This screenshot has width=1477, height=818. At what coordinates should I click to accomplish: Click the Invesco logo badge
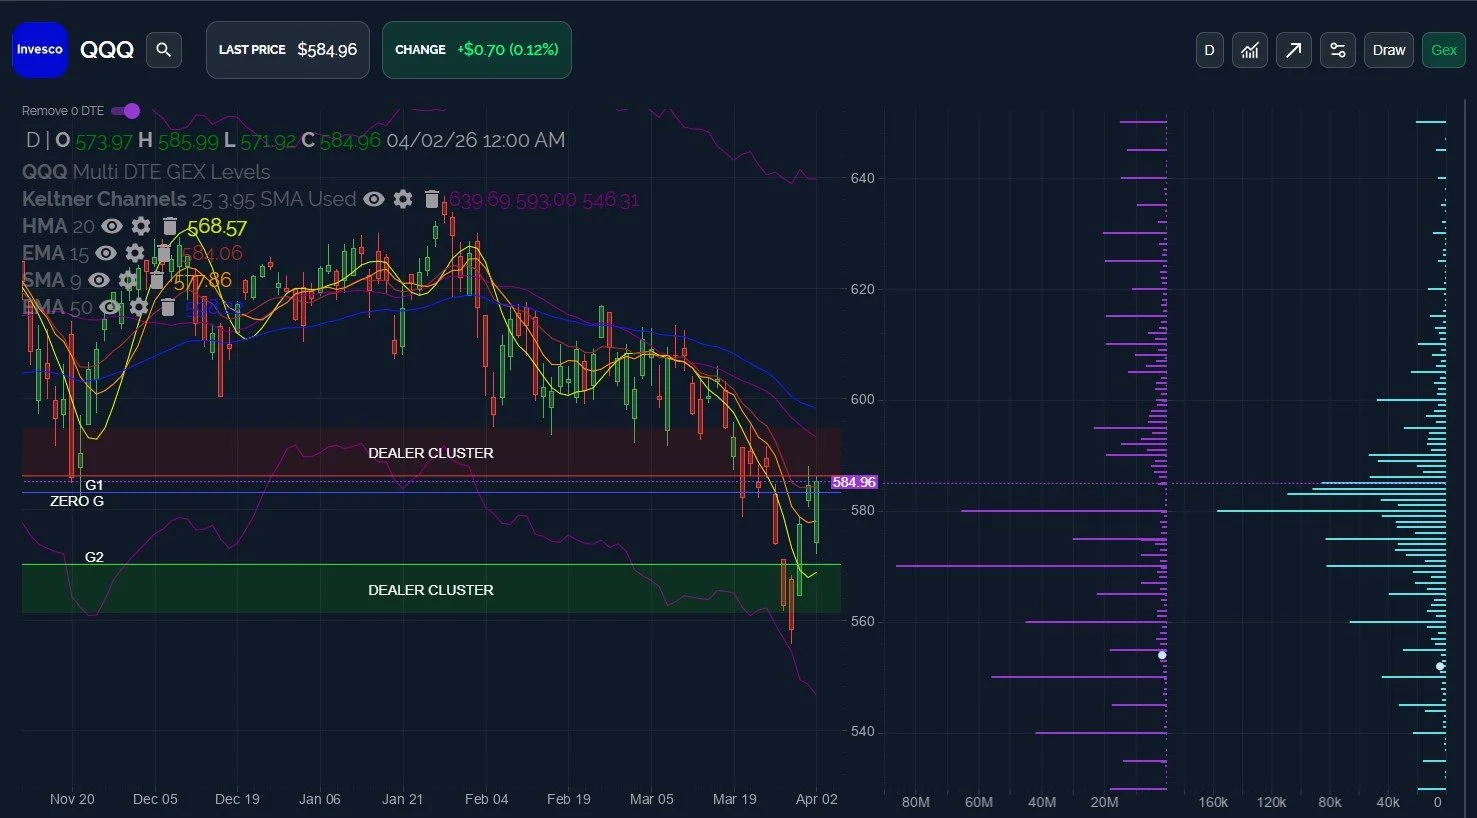[x=40, y=49]
